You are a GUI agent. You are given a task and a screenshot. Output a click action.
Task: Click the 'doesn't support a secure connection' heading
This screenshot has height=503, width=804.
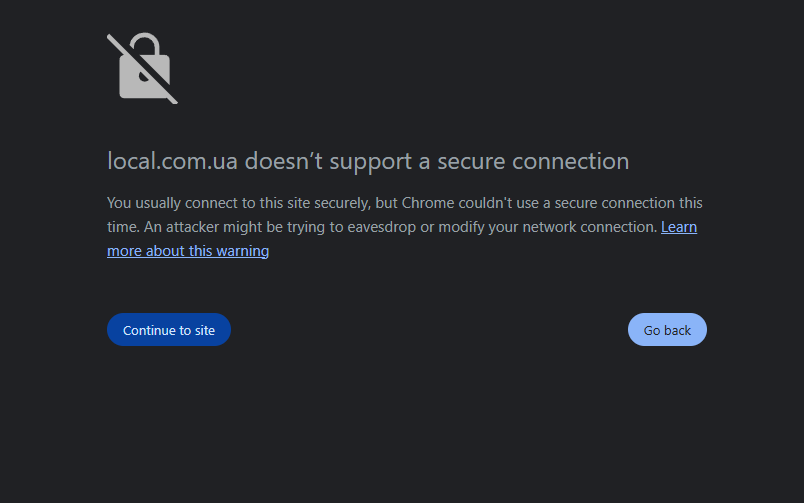point(436,162)
